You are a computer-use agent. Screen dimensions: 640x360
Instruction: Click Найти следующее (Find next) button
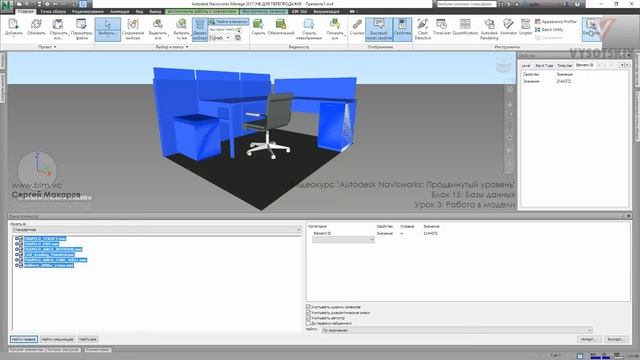pyautogui.click(x=58, y=339)
